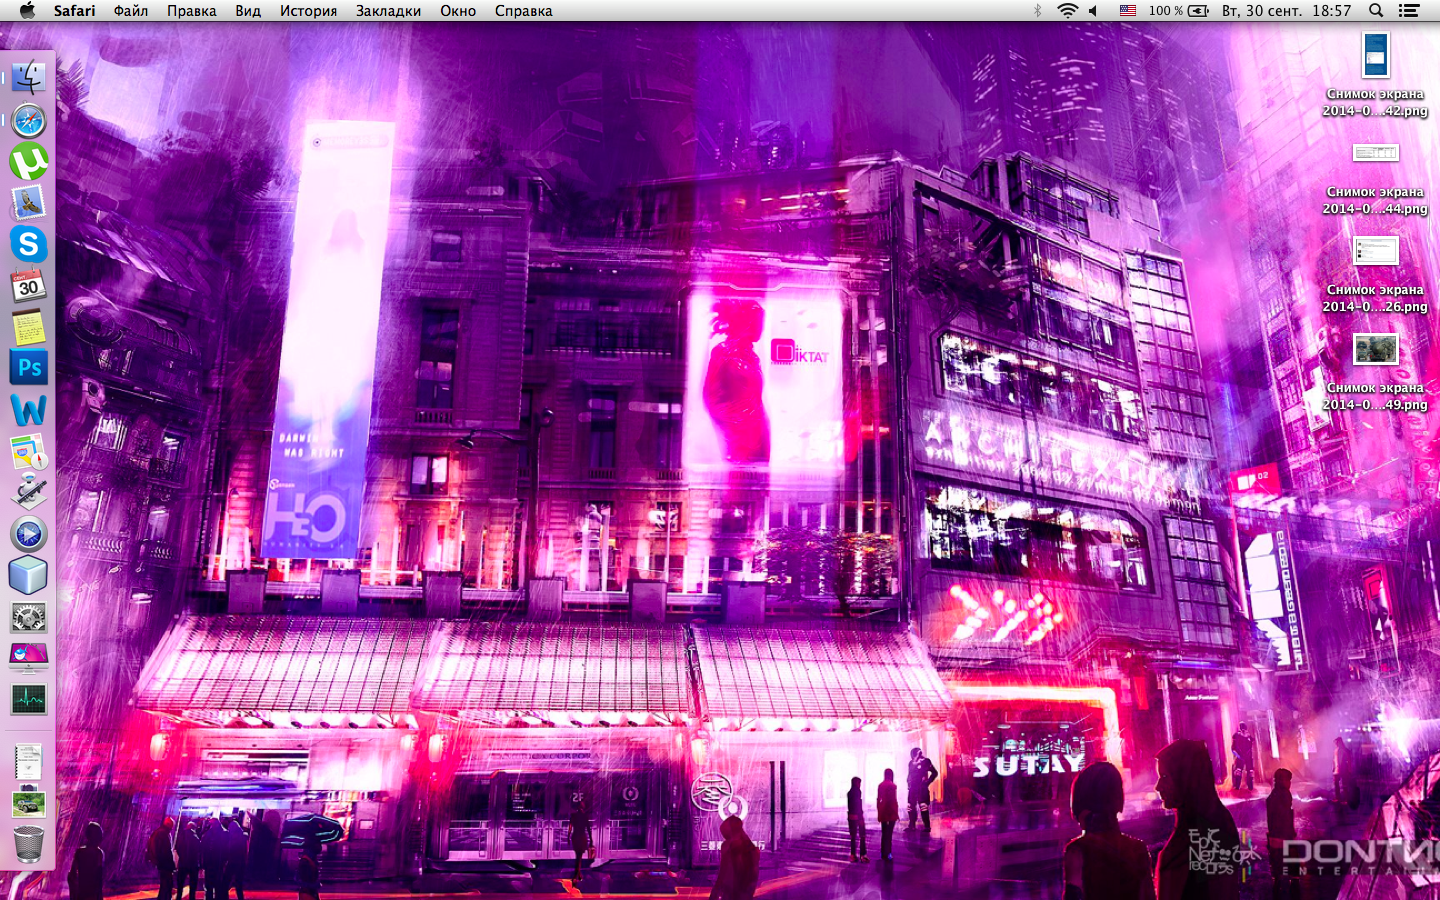
Task: Open the Файл menu
Action: 131,11
